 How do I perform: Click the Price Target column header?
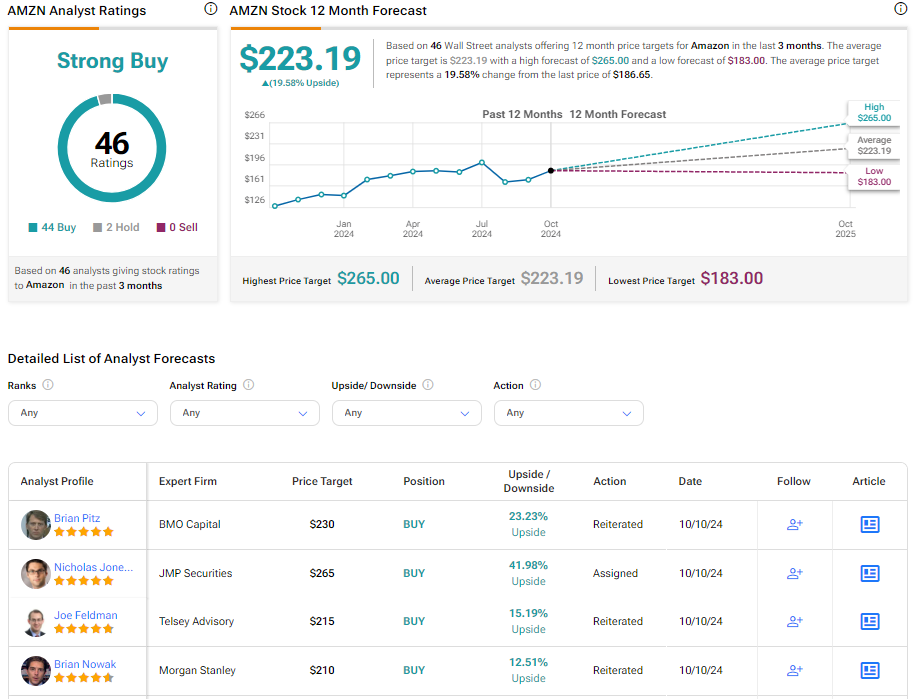click(x=322, y=481)
